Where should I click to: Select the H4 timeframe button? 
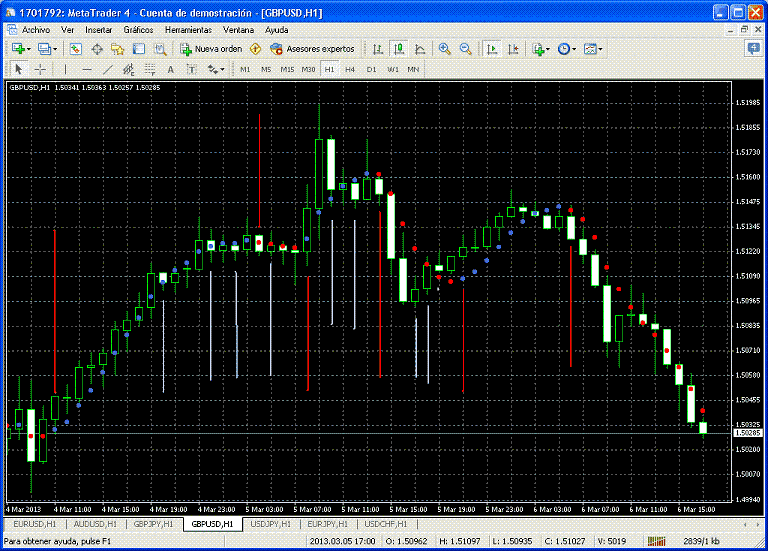pyautogui.click(x=350, y=69)
